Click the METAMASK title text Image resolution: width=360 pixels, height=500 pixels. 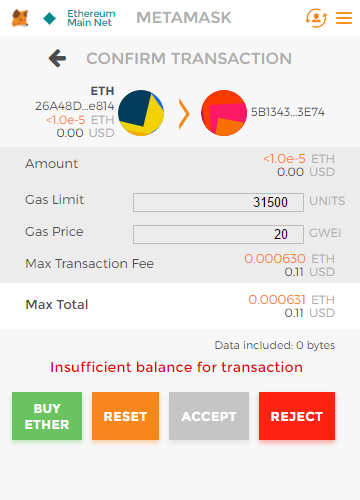pyautogui.click(x=184, y=18)
